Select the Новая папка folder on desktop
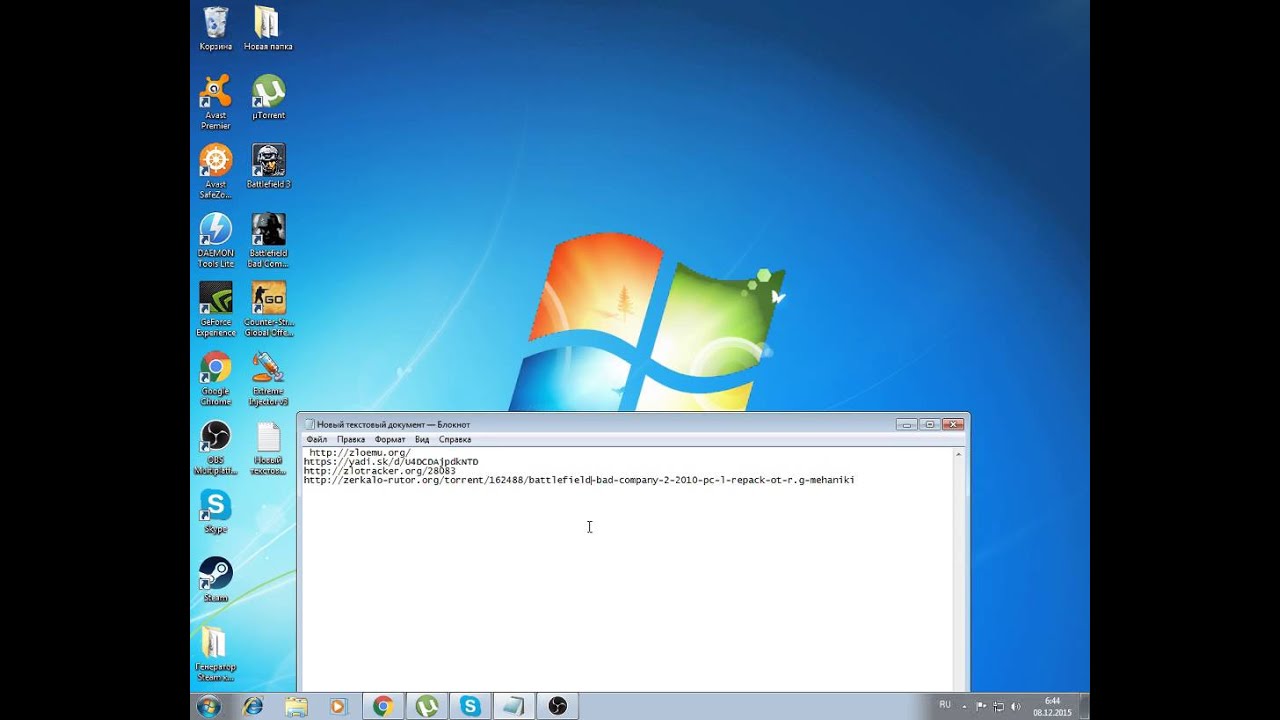Screen dimensions: 1280x720 (268, 28)
